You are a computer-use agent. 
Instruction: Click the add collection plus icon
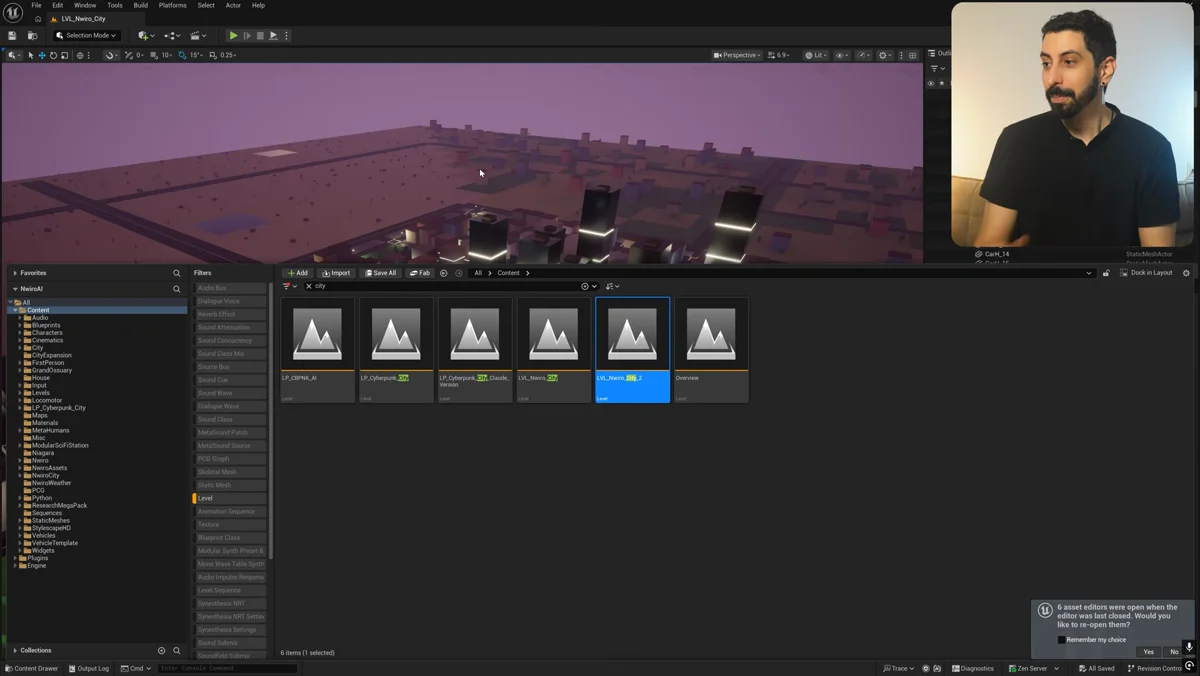click(x=161, y=650)
